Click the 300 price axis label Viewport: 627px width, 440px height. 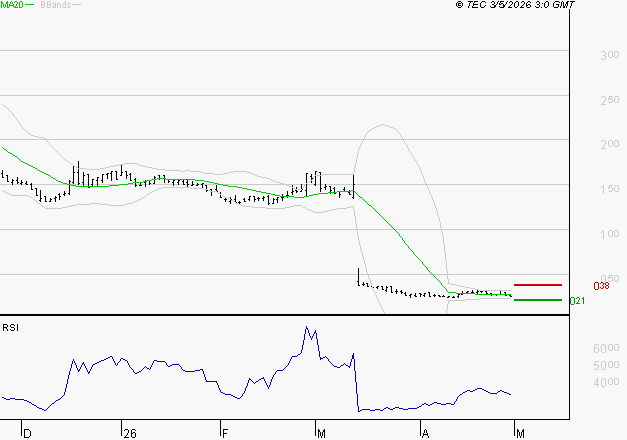610,55
